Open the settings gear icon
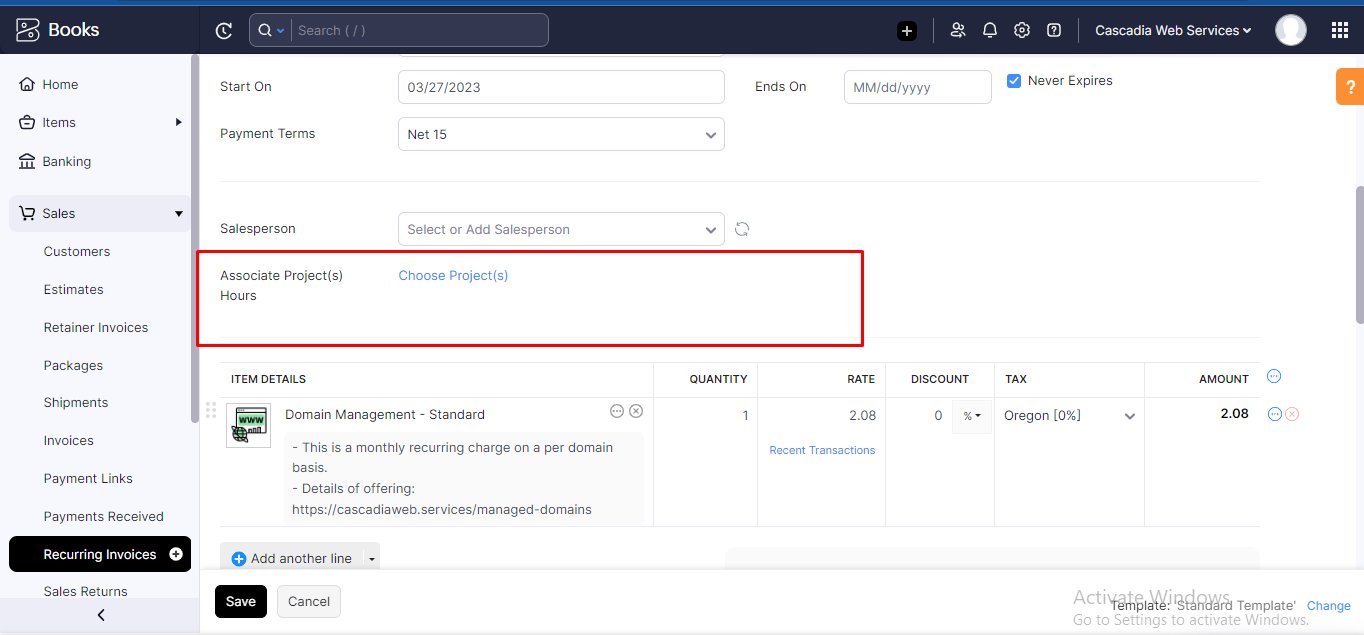This screenshot has width=1364, height=635. [1021, 30]
